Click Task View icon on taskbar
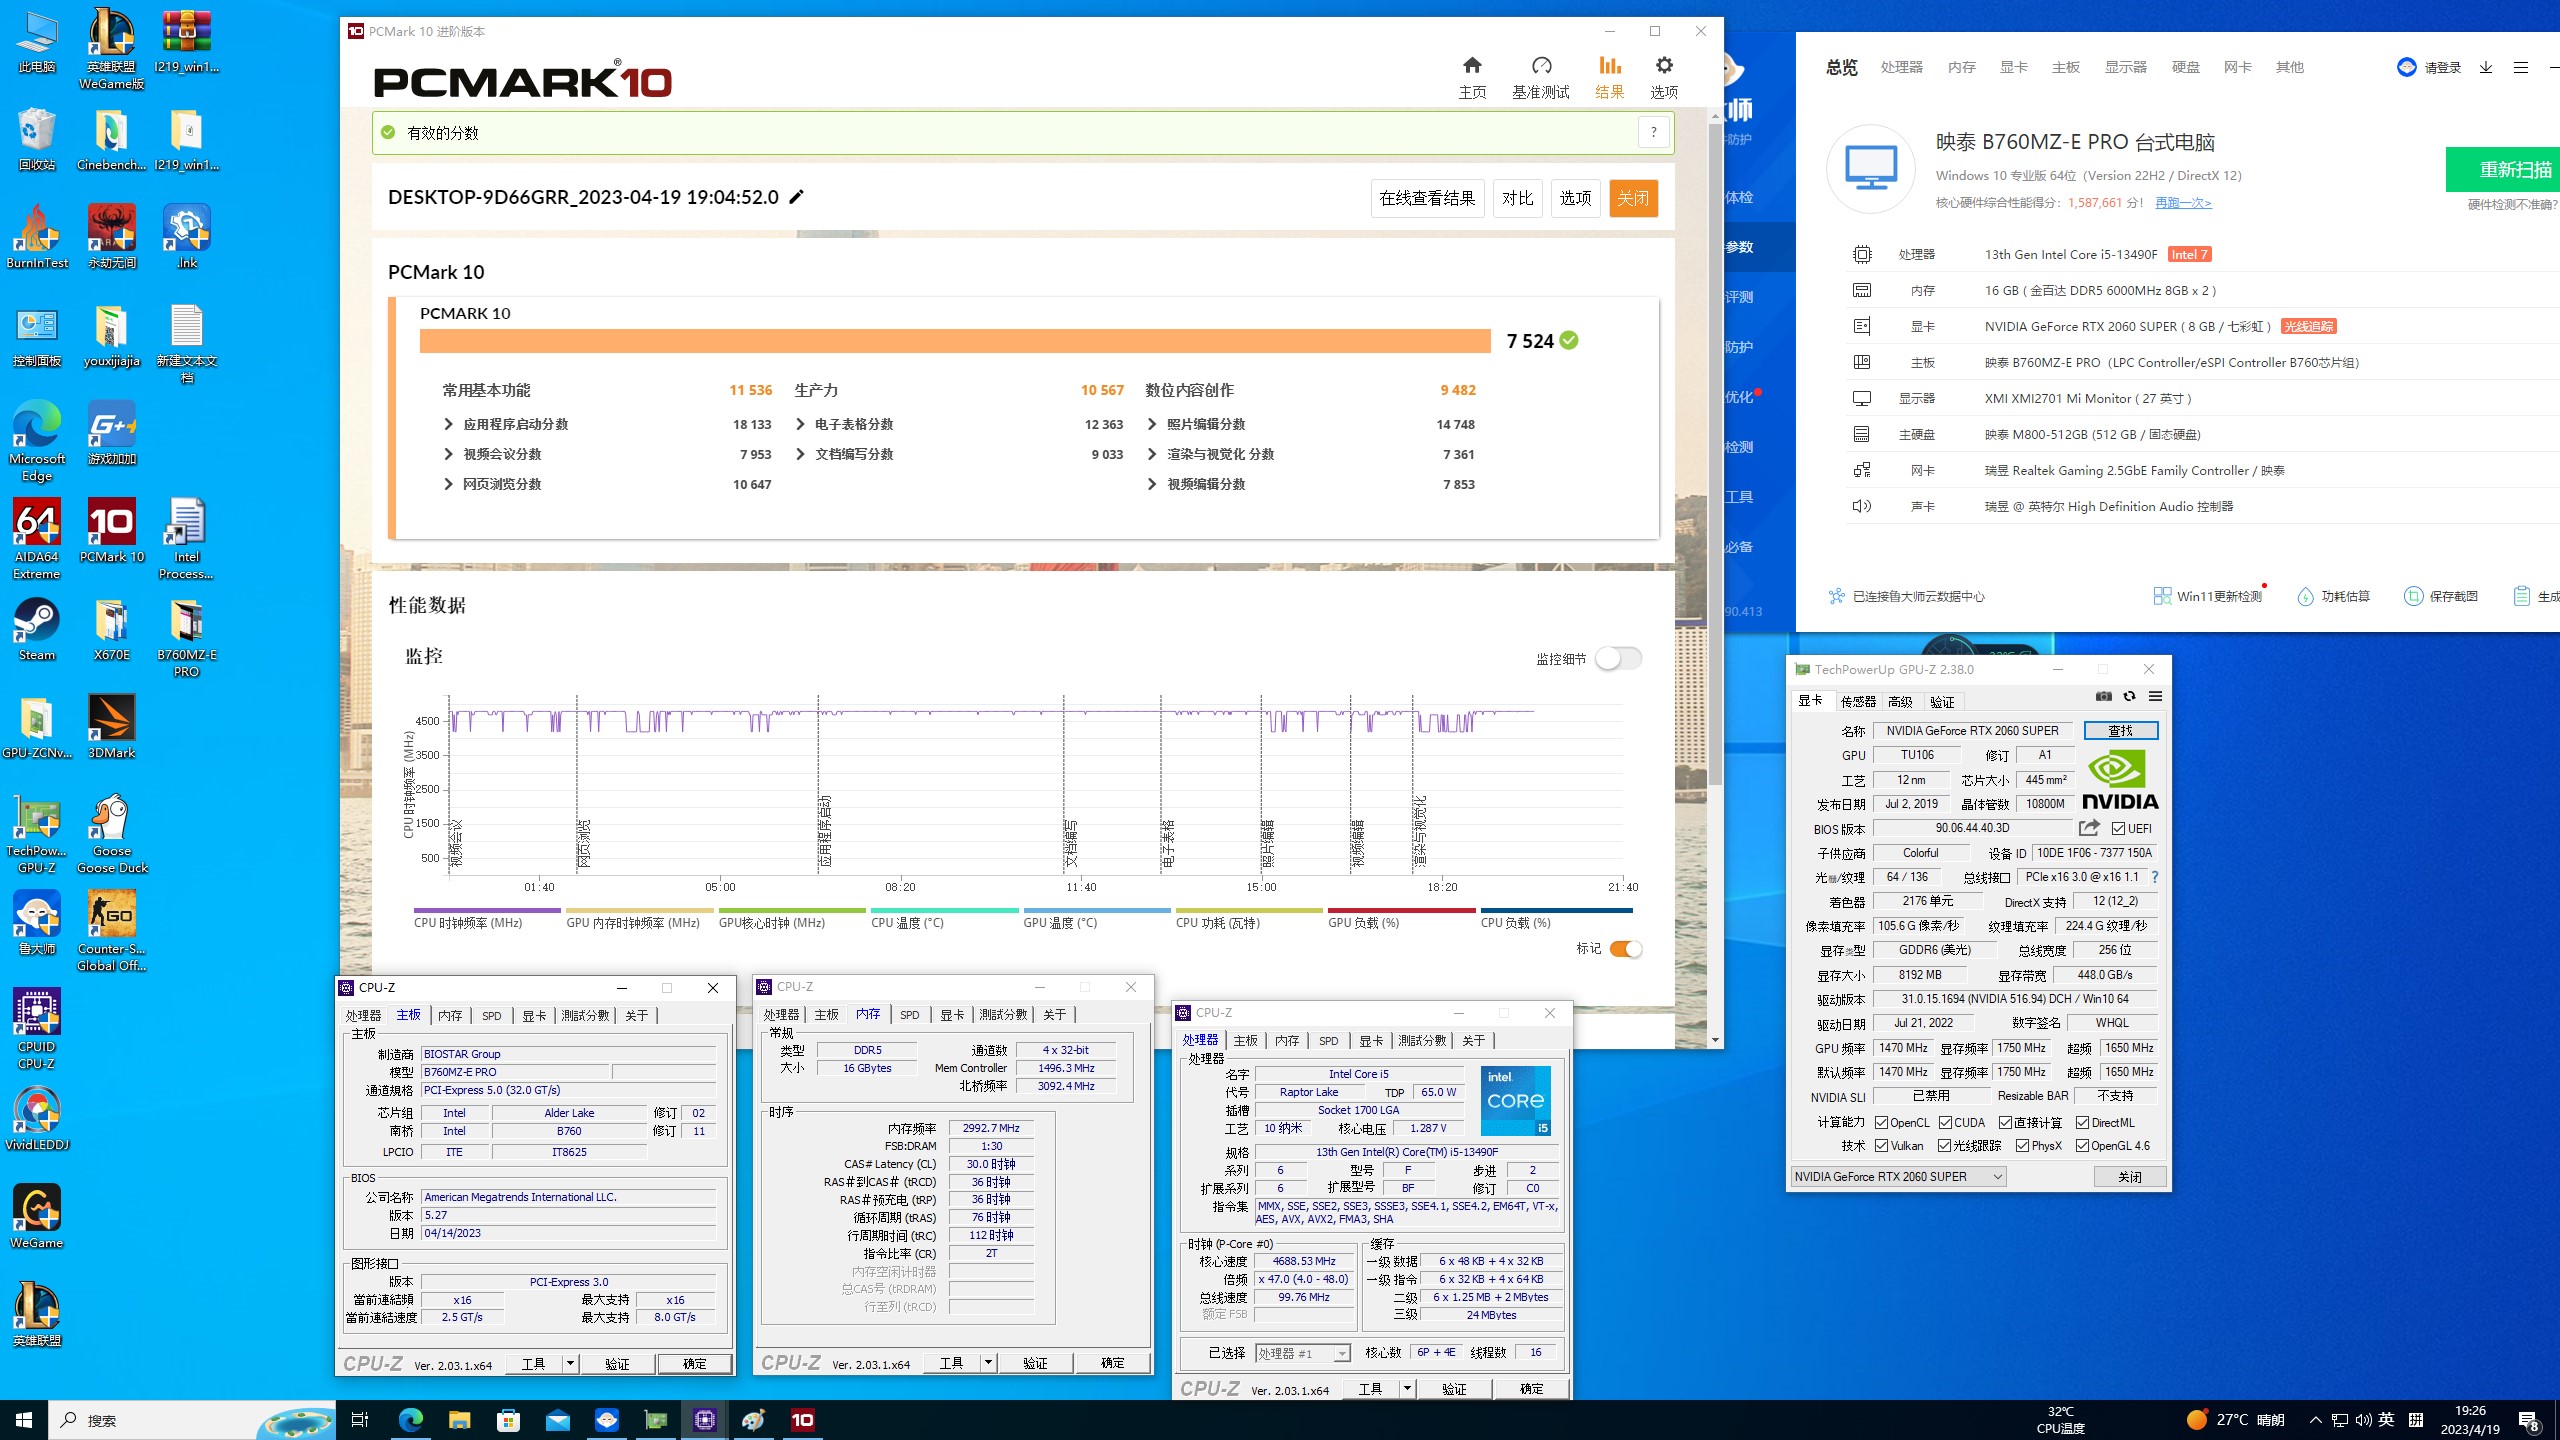This screenshot has height=1440, width=2560. 360,1419
